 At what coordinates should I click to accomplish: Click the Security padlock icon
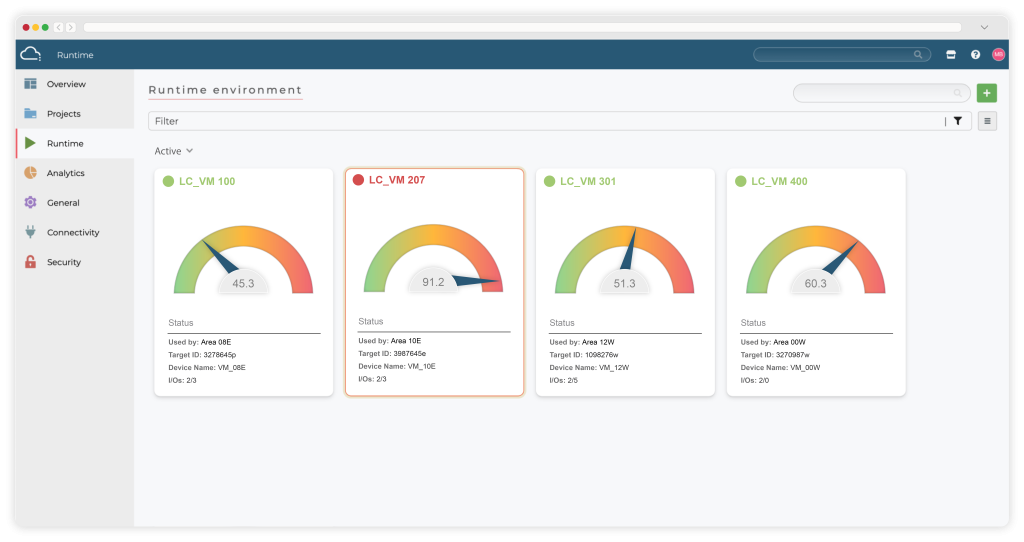point(30,262)
